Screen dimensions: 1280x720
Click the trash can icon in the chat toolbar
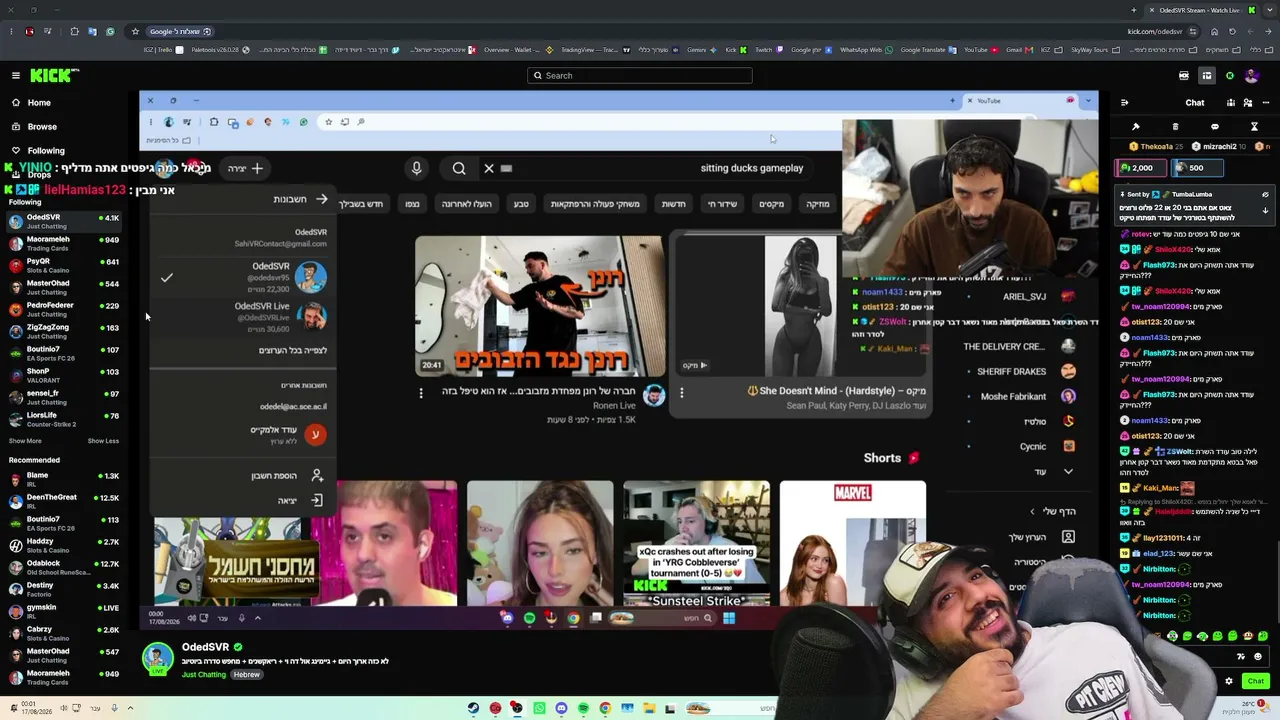(x=1175, y=127)
